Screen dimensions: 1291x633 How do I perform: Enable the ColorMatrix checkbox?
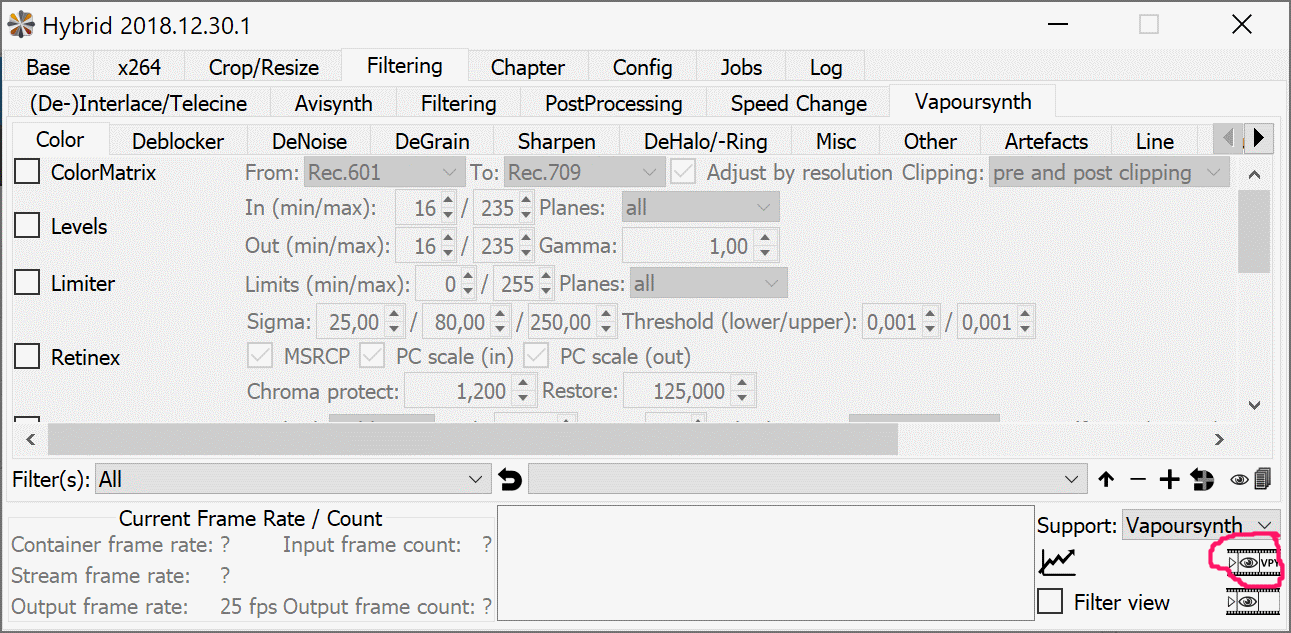click(x=27, y=173)
